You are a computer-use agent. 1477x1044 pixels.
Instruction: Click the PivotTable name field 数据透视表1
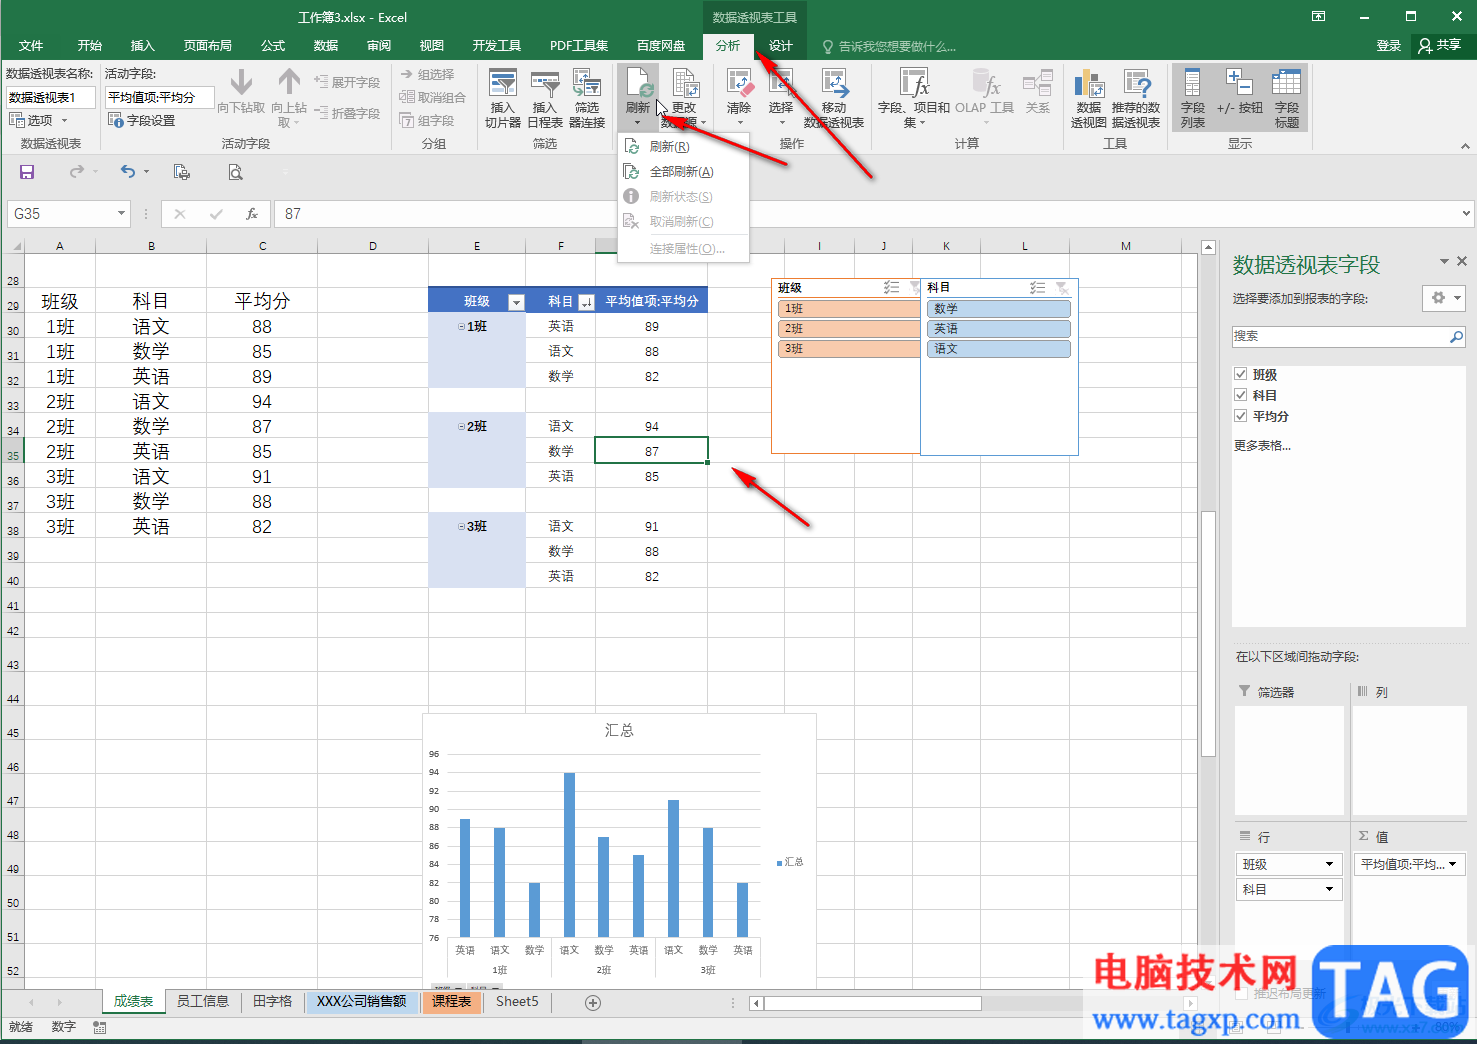(x=51, y=97)
